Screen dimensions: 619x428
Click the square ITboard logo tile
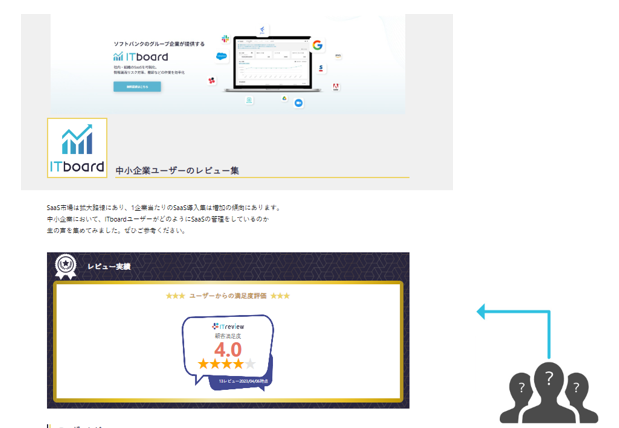[77, 148]
